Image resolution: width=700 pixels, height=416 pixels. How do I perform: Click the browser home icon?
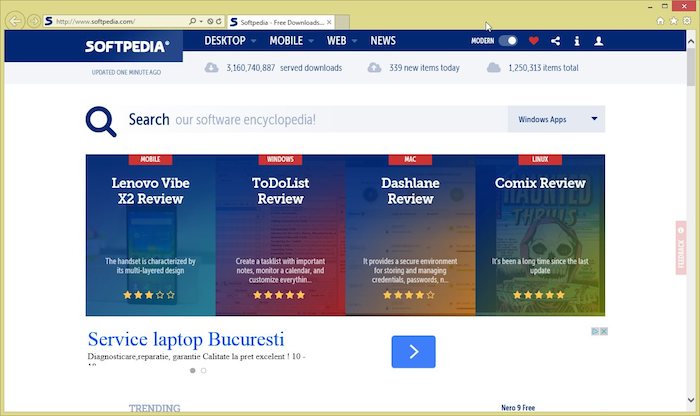(660, 20)
